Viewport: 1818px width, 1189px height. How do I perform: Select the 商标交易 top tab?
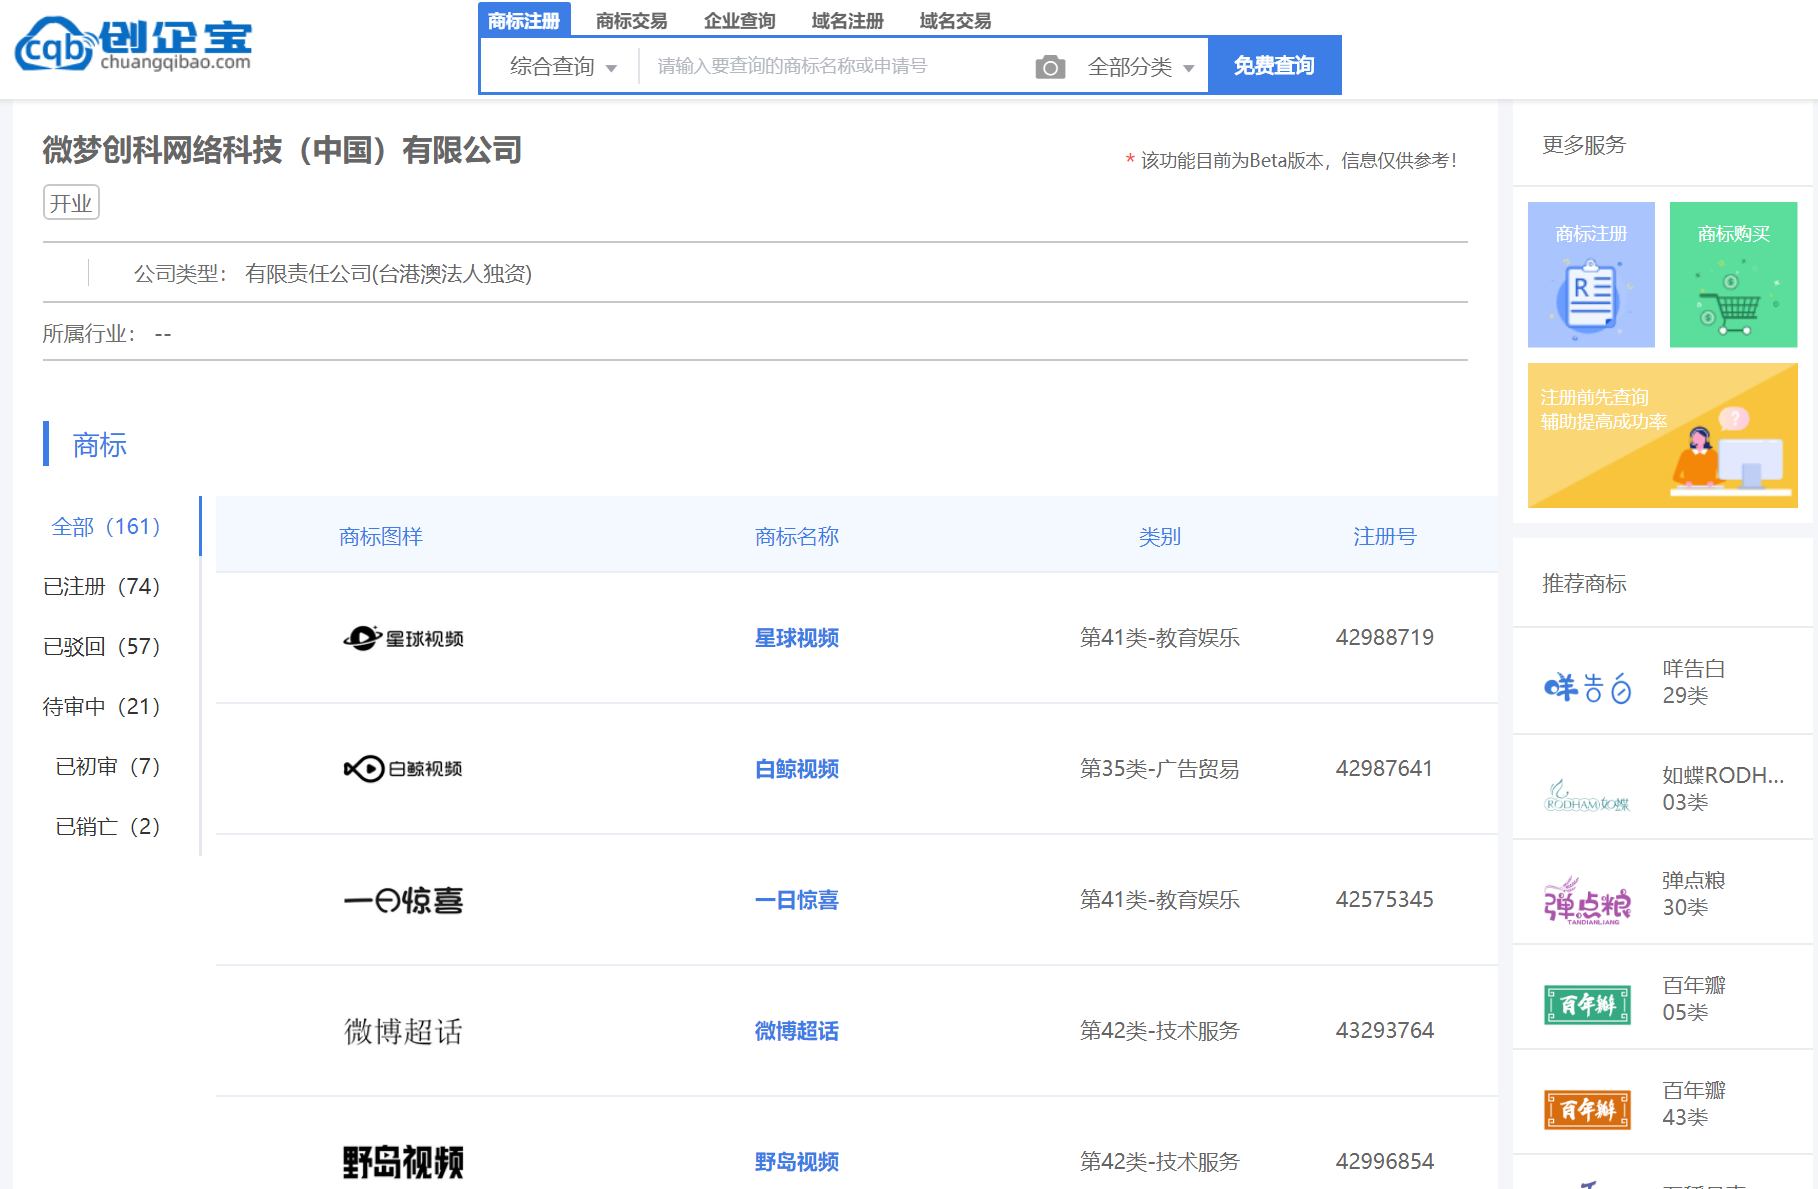pos(631,20)
